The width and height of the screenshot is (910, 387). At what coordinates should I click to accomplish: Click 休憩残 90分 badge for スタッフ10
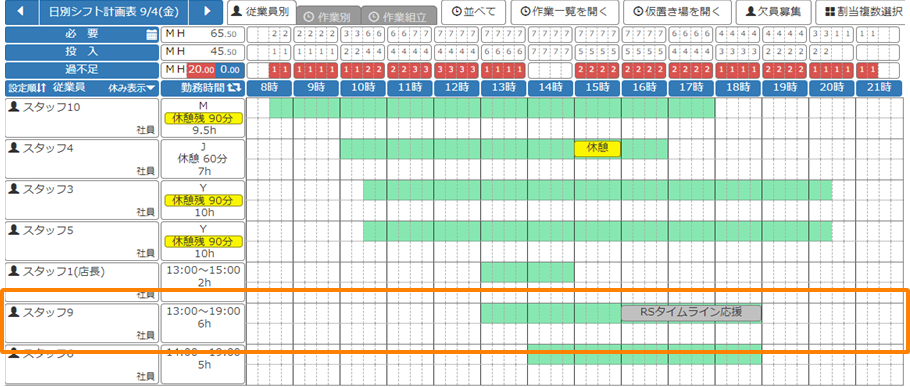coord(203,118)
